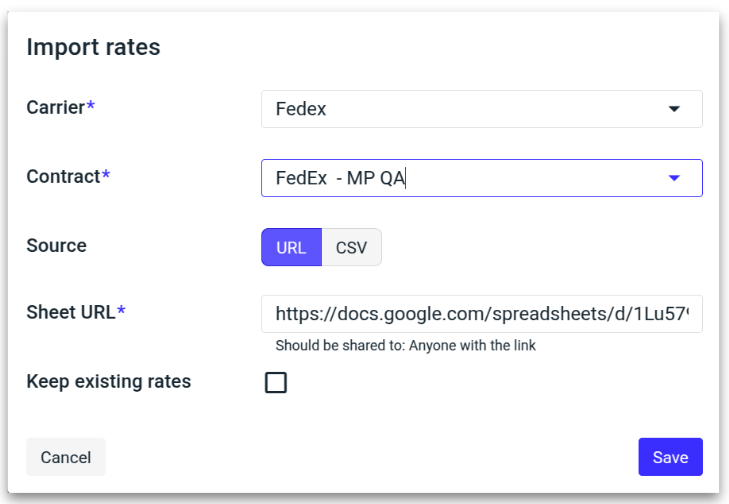Click the required asterisk beside Contract

coord(106,176)
